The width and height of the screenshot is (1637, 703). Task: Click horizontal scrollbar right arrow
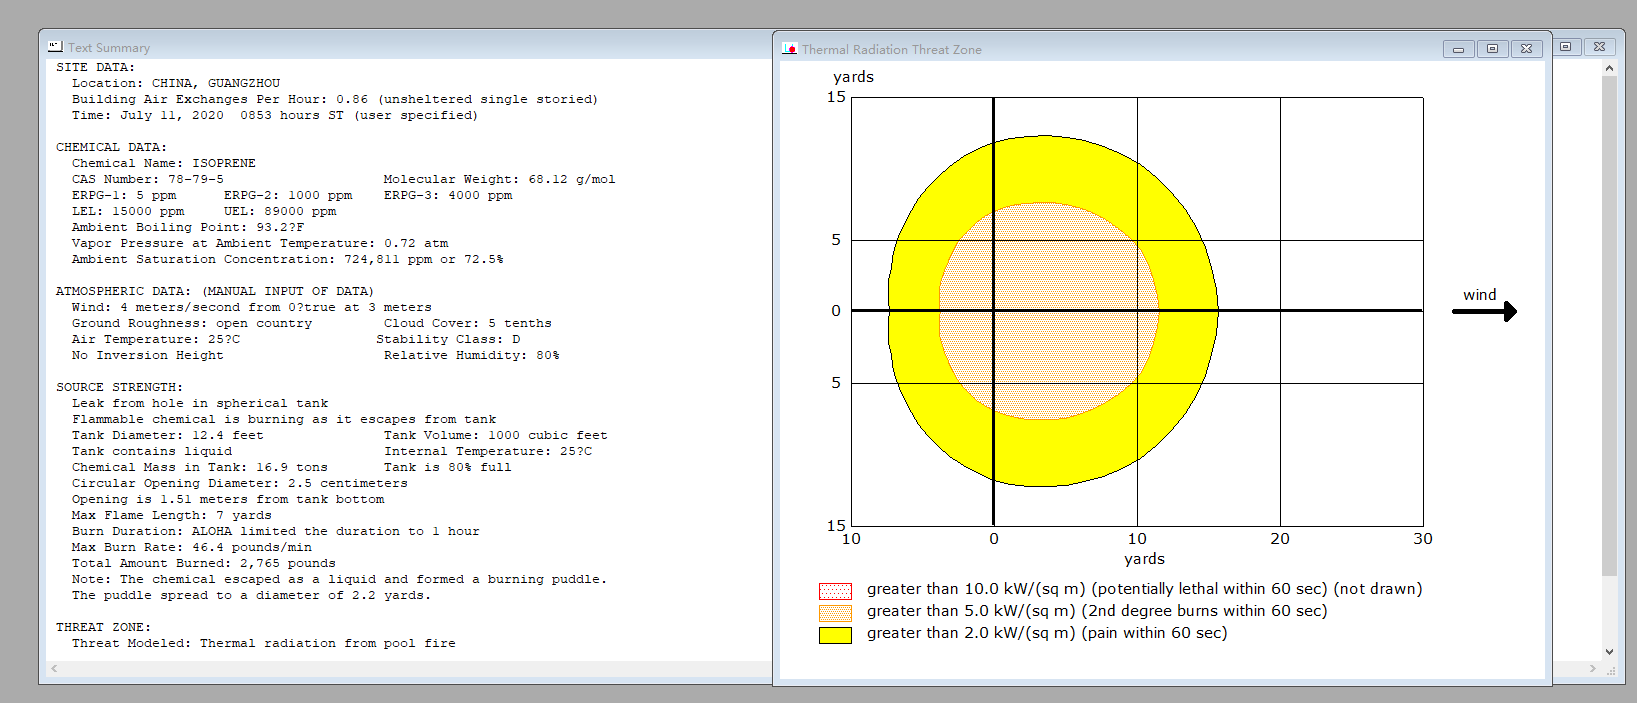point(1592,668)
